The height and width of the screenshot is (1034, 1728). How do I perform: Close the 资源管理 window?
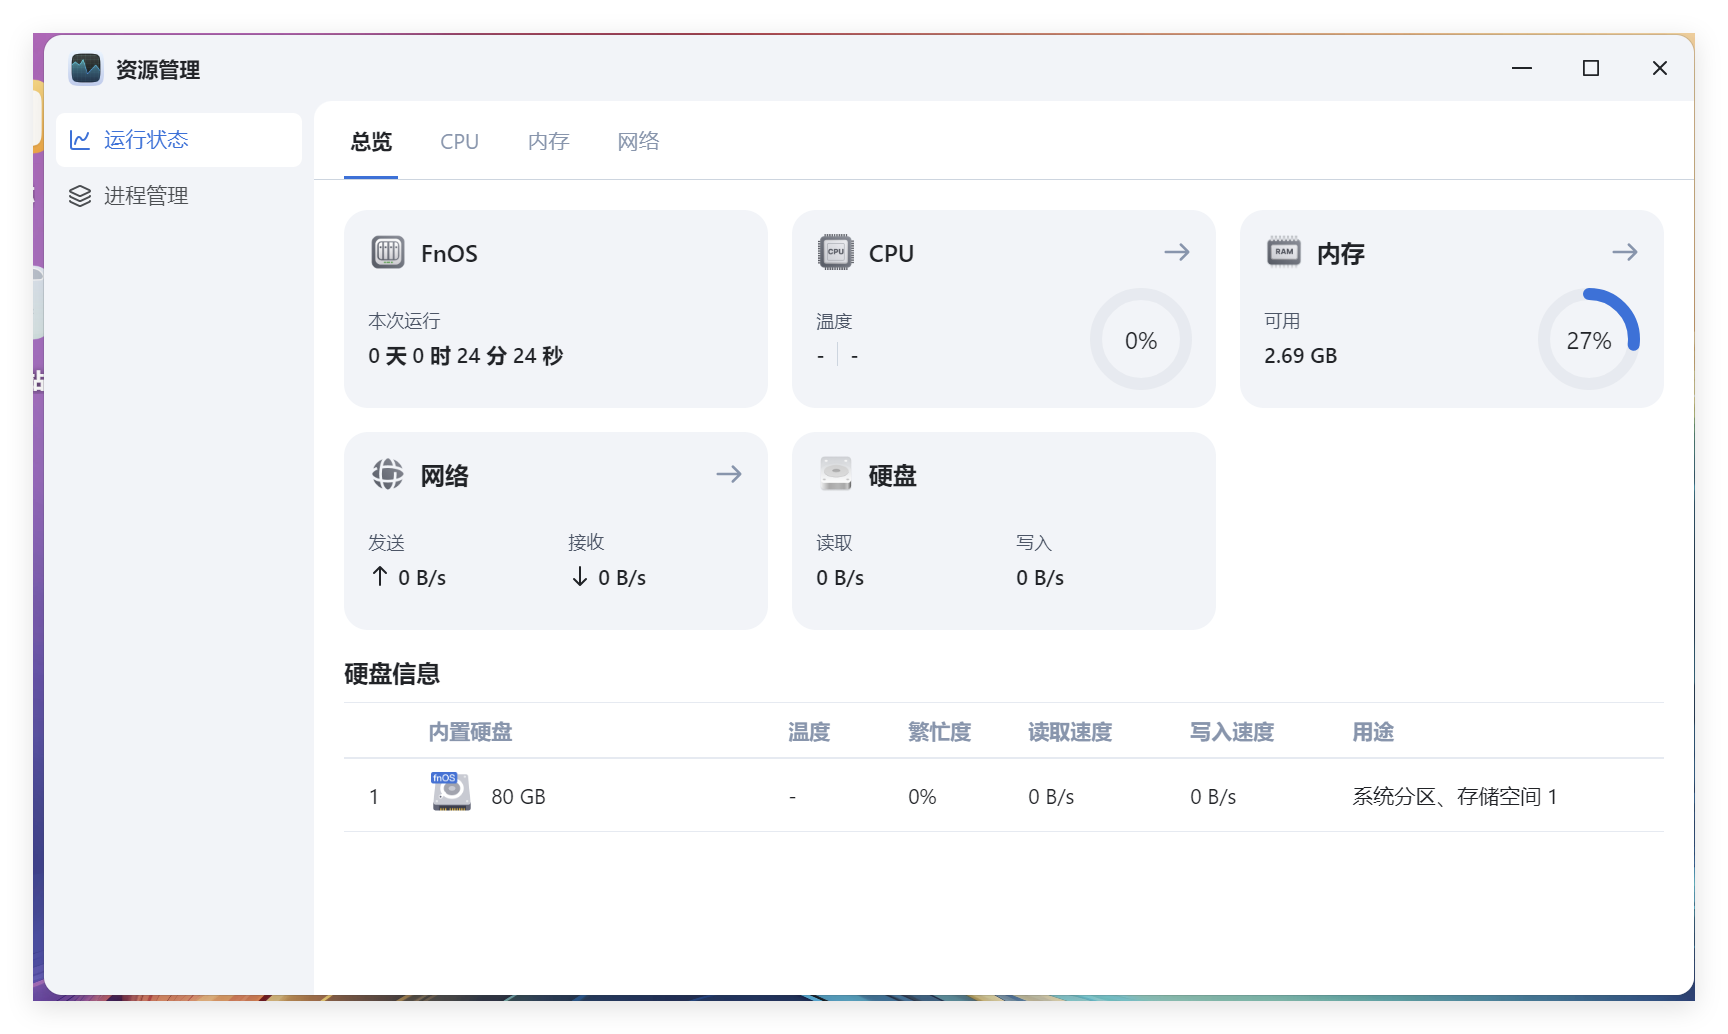(x=1660, y=68)
